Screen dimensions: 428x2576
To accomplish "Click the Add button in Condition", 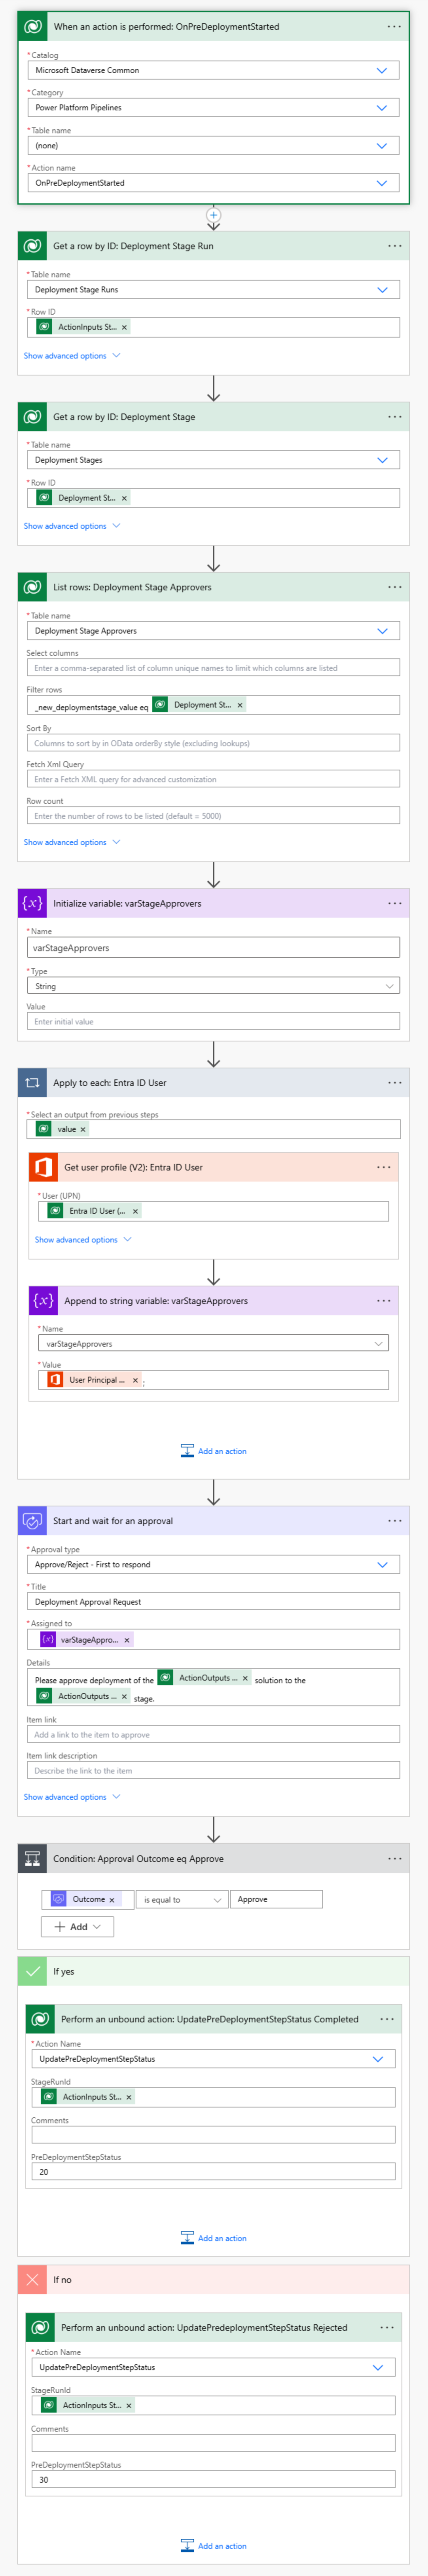I will [x=77, y=1927].
